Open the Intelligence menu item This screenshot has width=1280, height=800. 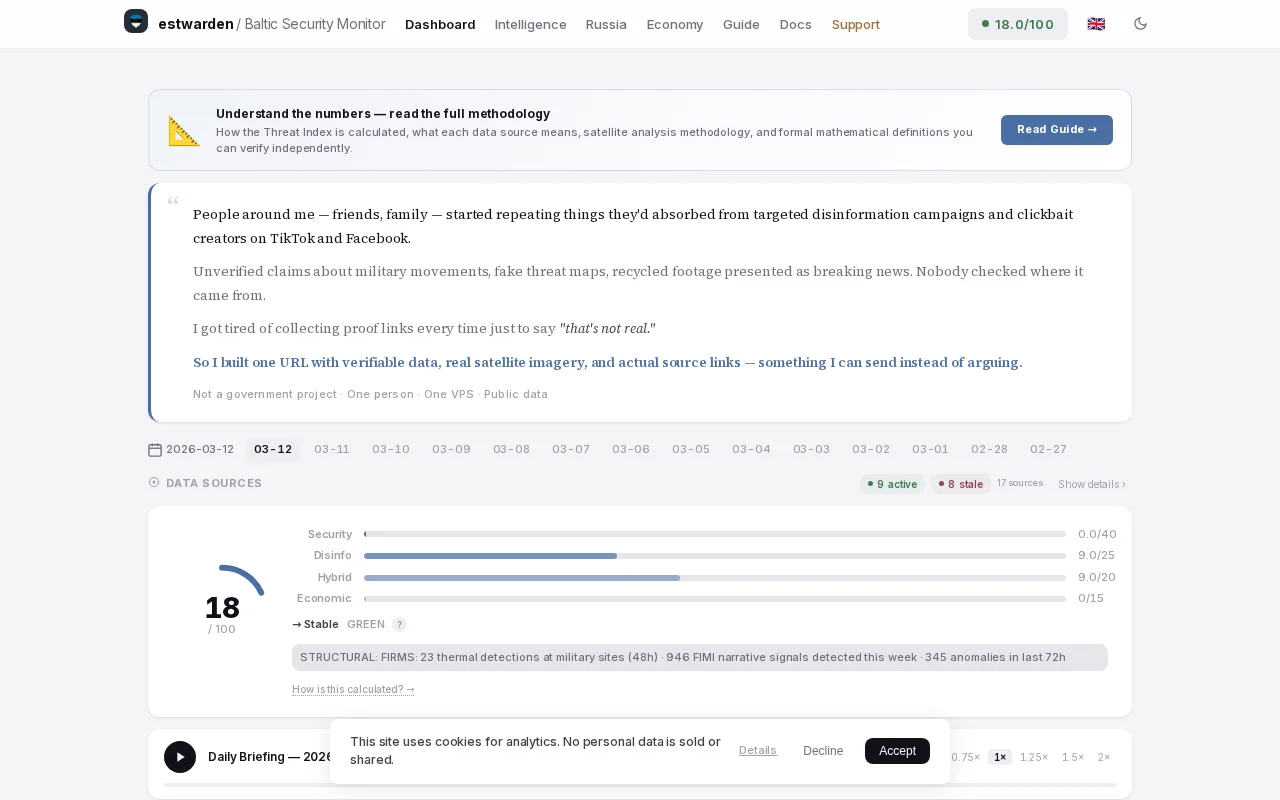click(530, 24)
